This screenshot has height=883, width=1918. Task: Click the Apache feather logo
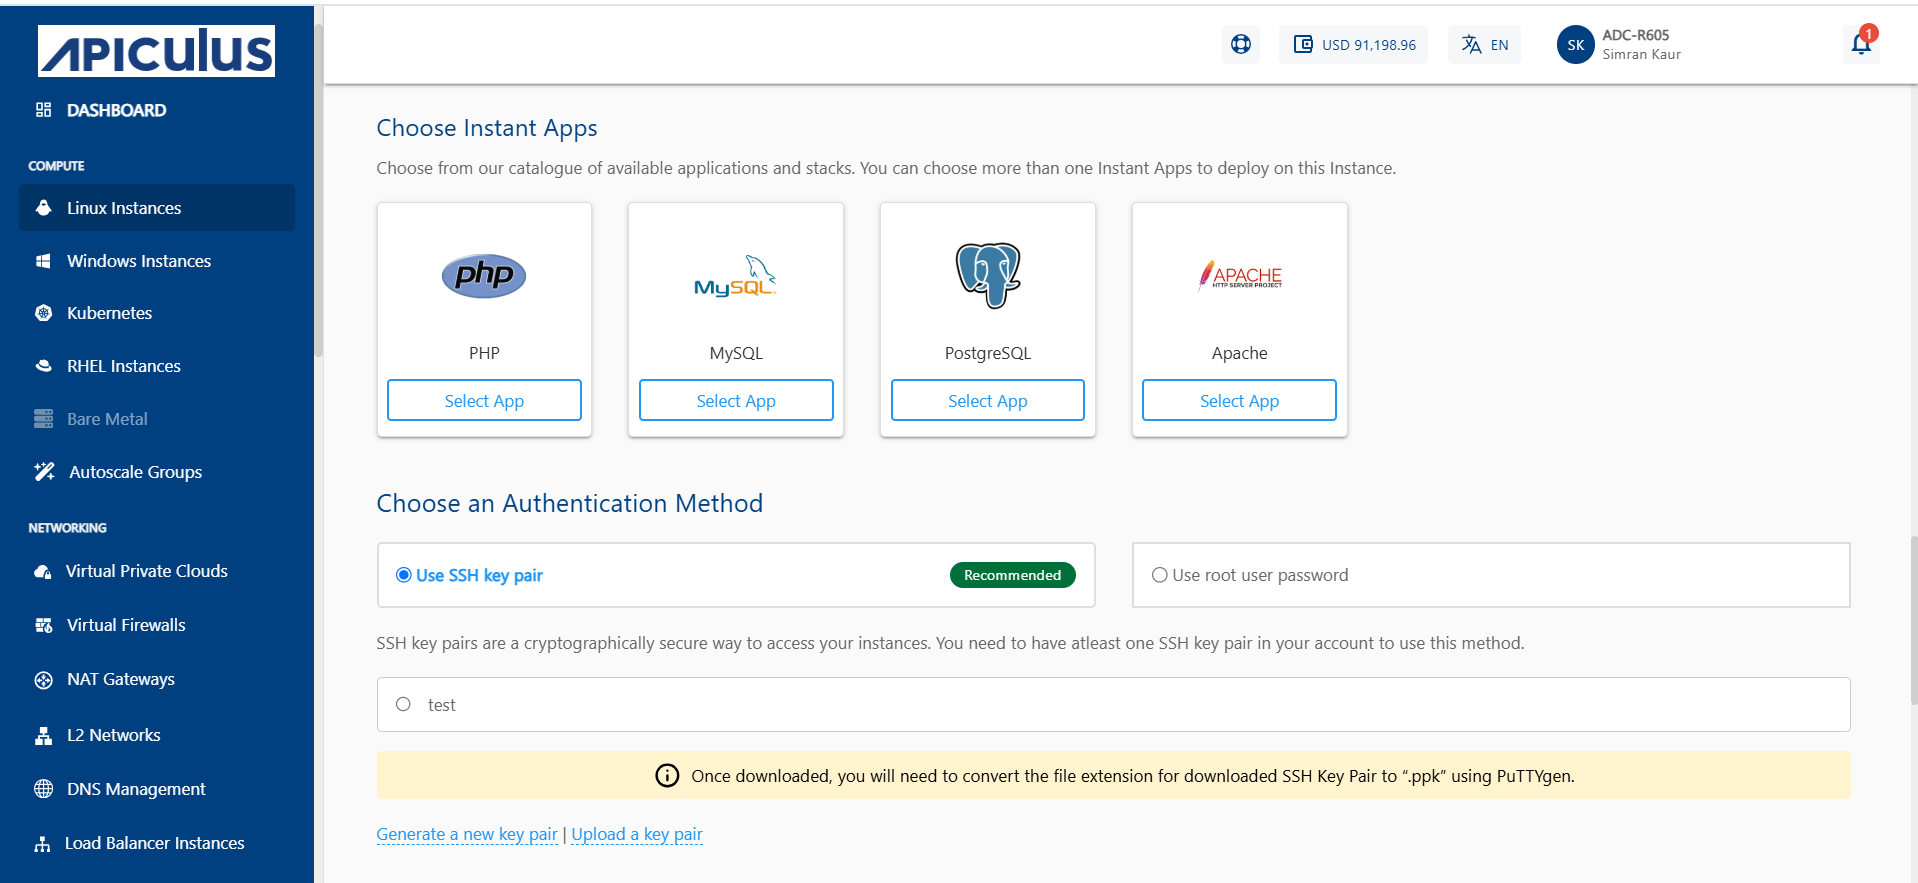pyautogui.click(x=1239, y=275)
